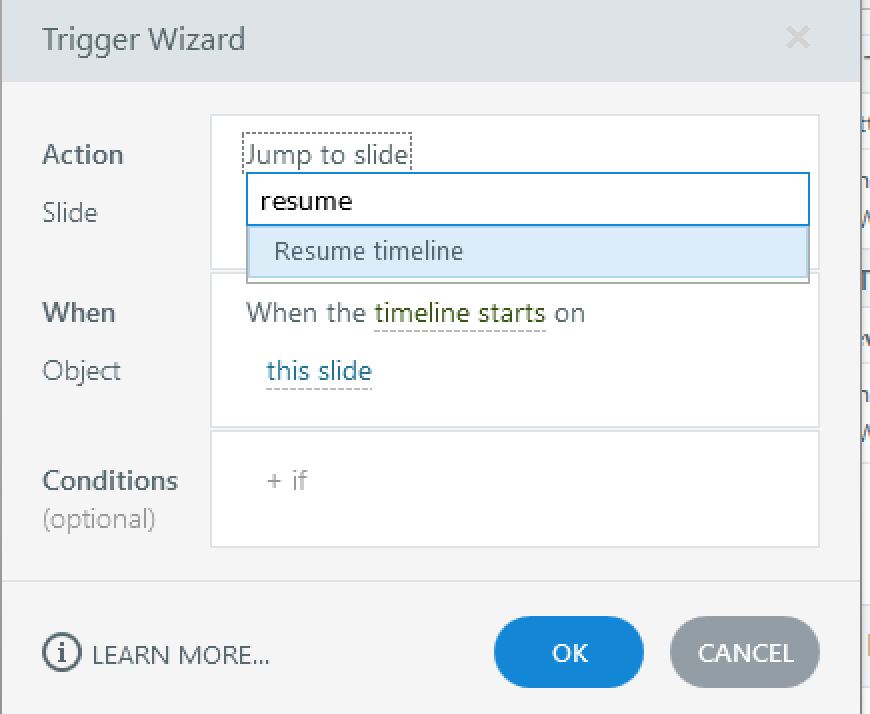Click the bold Action section label
This screenshot has height=714, width=870.
(83, 155)
